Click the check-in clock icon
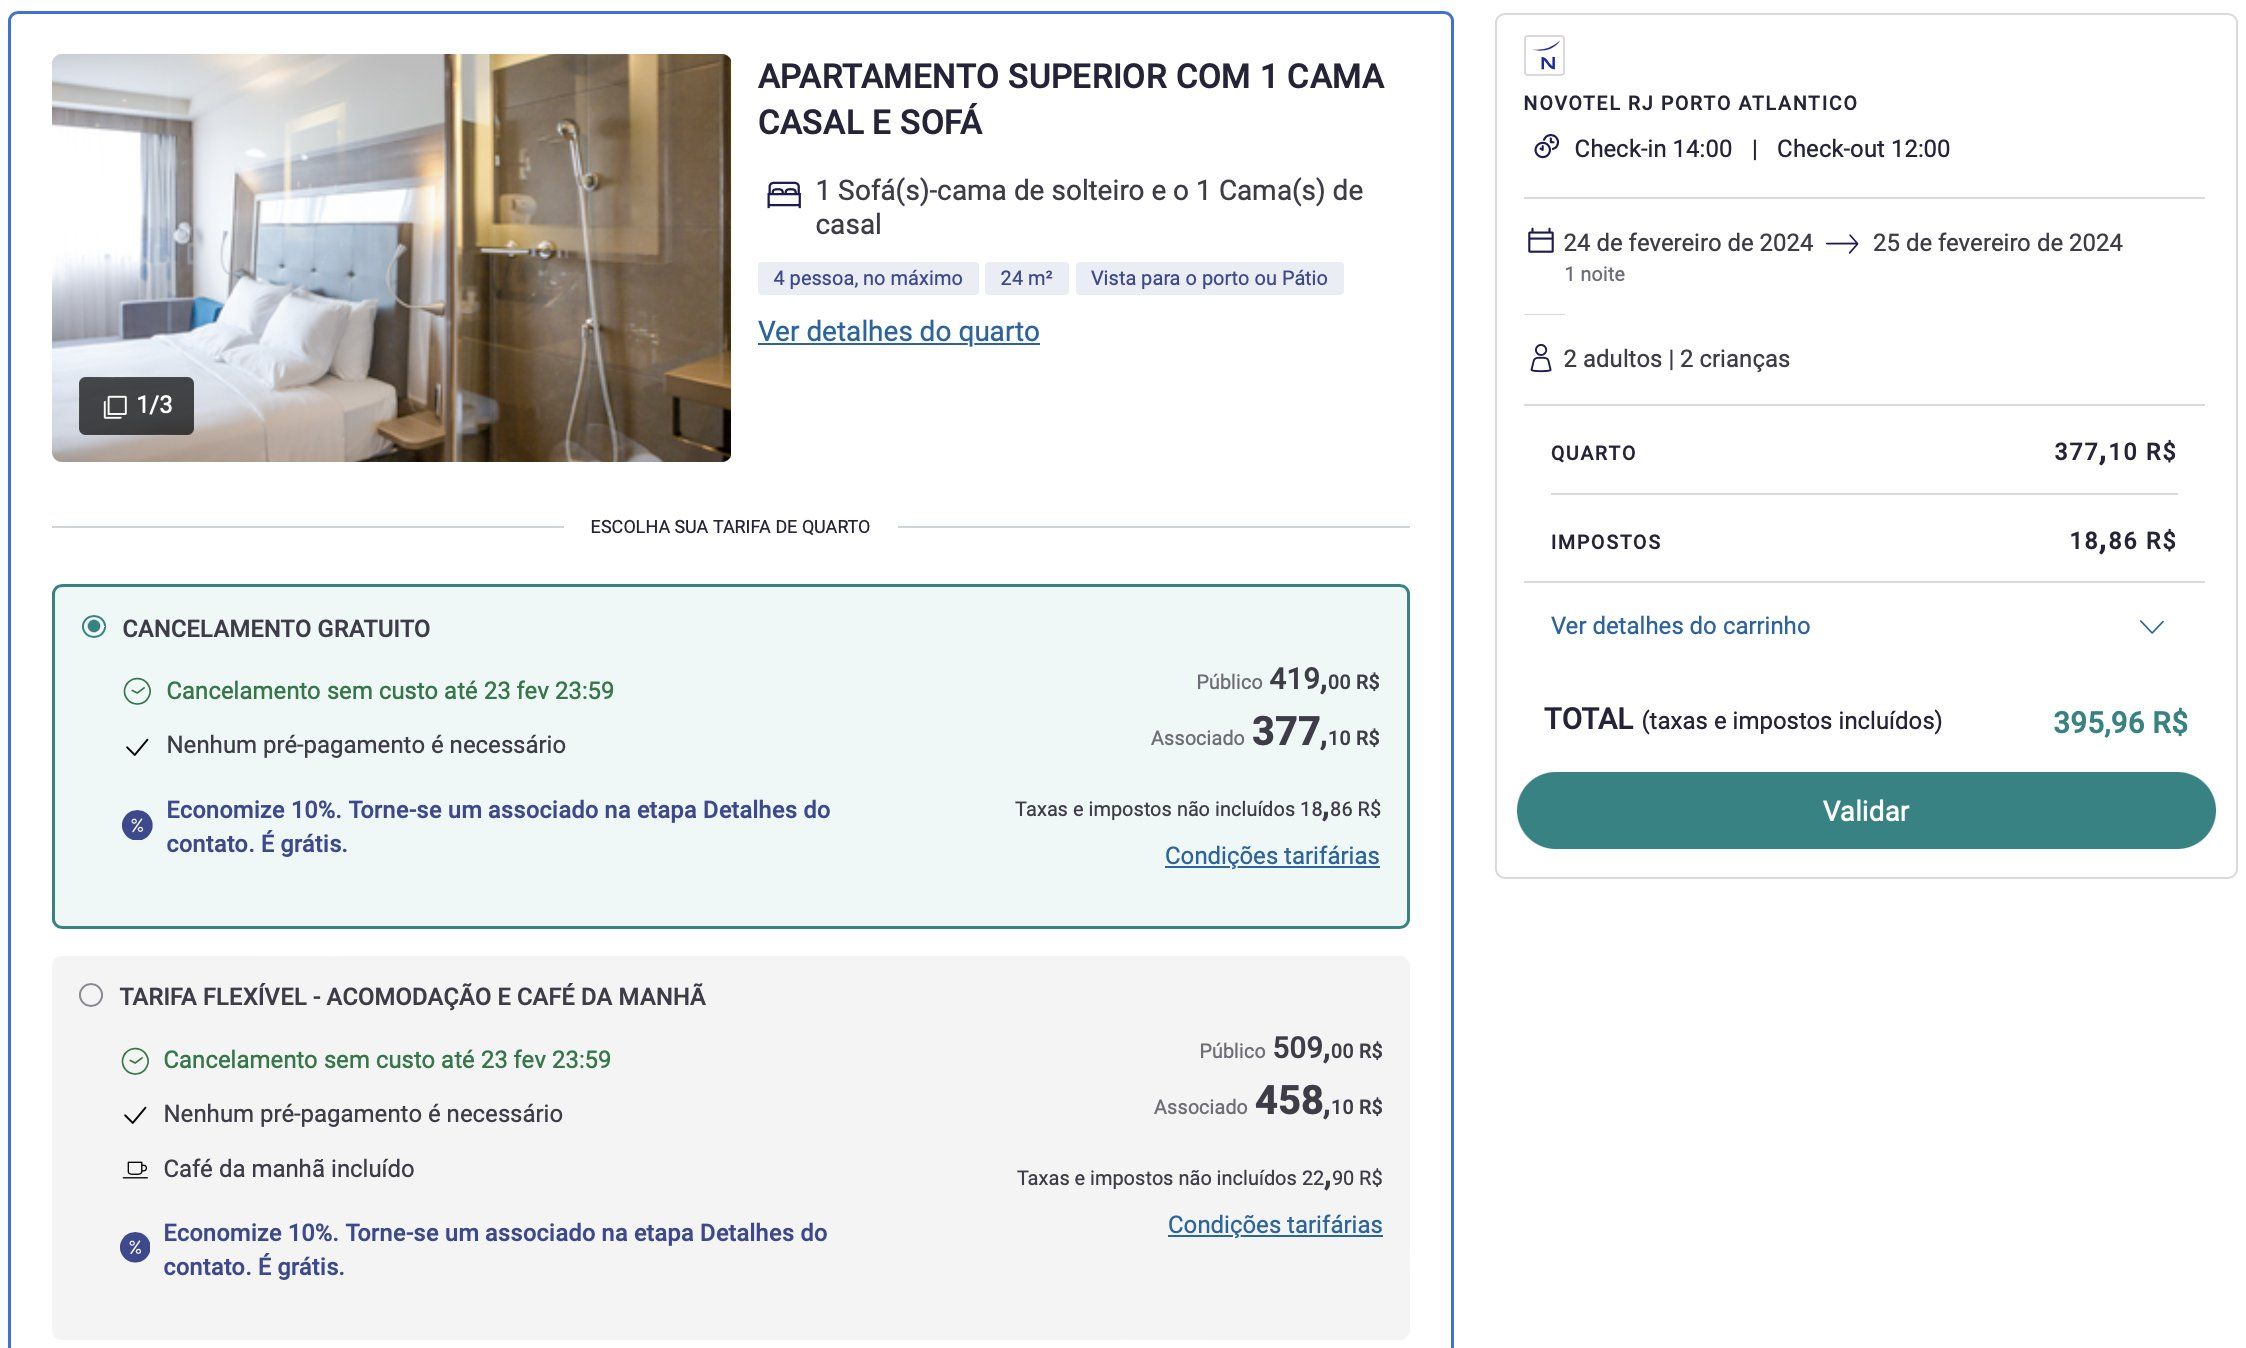 [x=1546, y=148]
